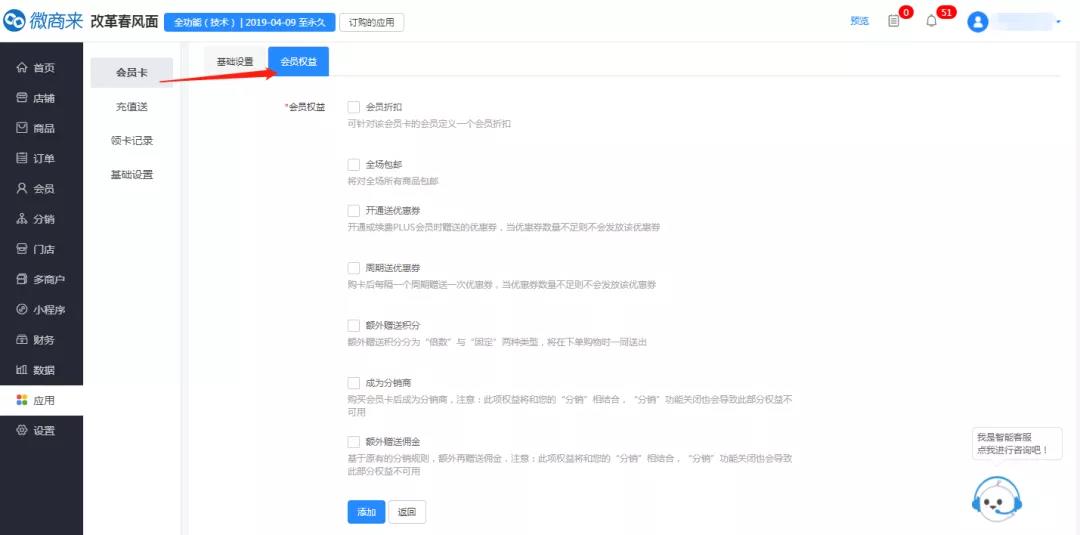Click the blue 添加 button
This screenshot has width=1080, height=535.
coord(365,512)
